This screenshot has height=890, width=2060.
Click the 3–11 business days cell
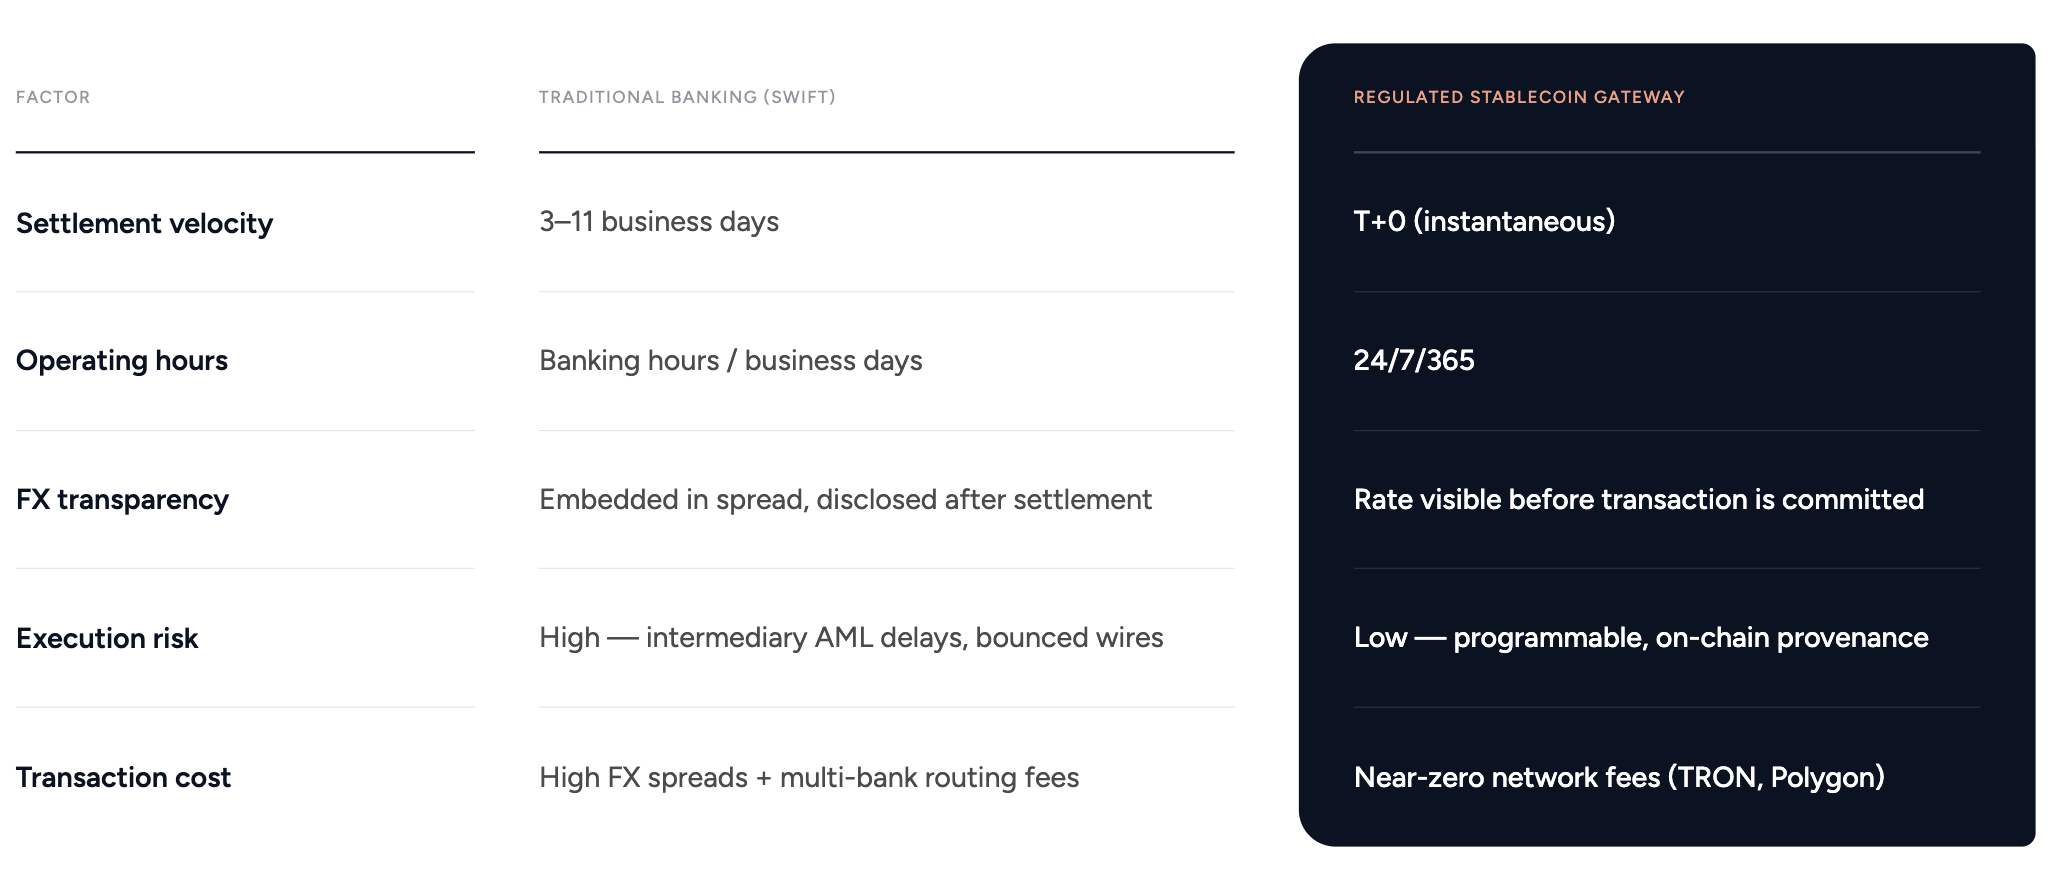tap(659, 222)
